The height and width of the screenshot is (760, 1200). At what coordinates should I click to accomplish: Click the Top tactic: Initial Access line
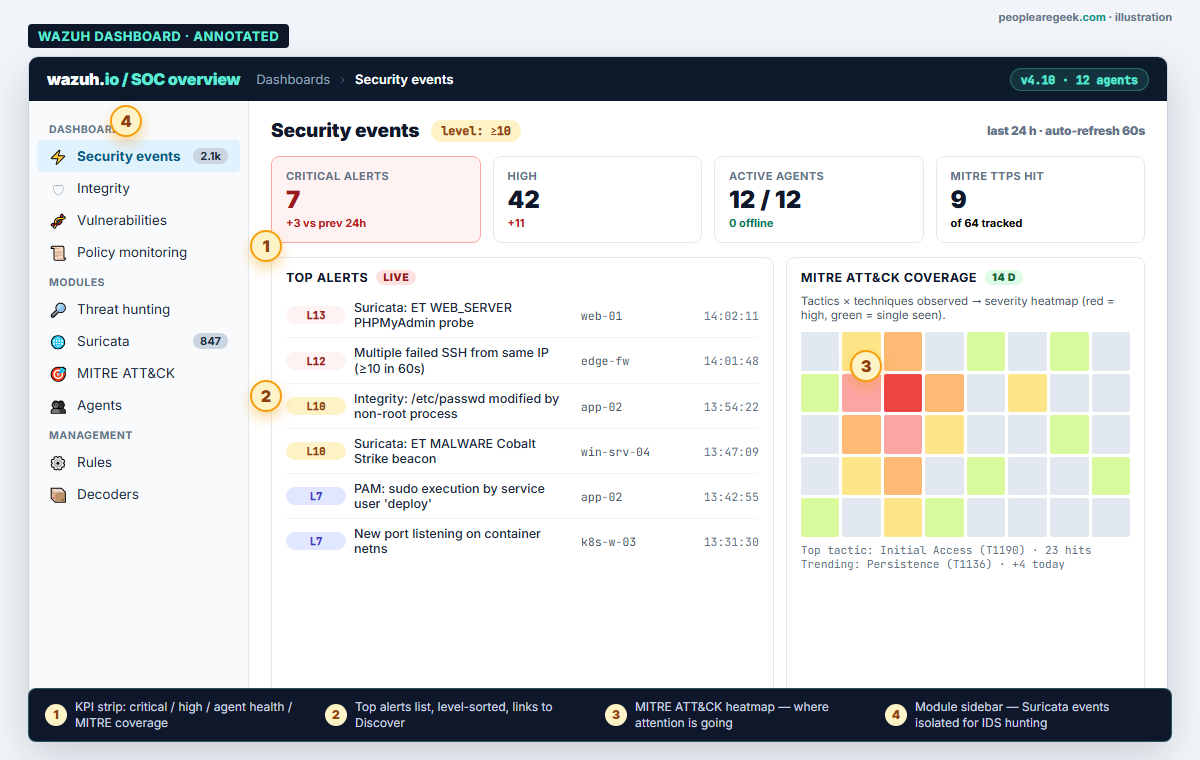(946, 550)
